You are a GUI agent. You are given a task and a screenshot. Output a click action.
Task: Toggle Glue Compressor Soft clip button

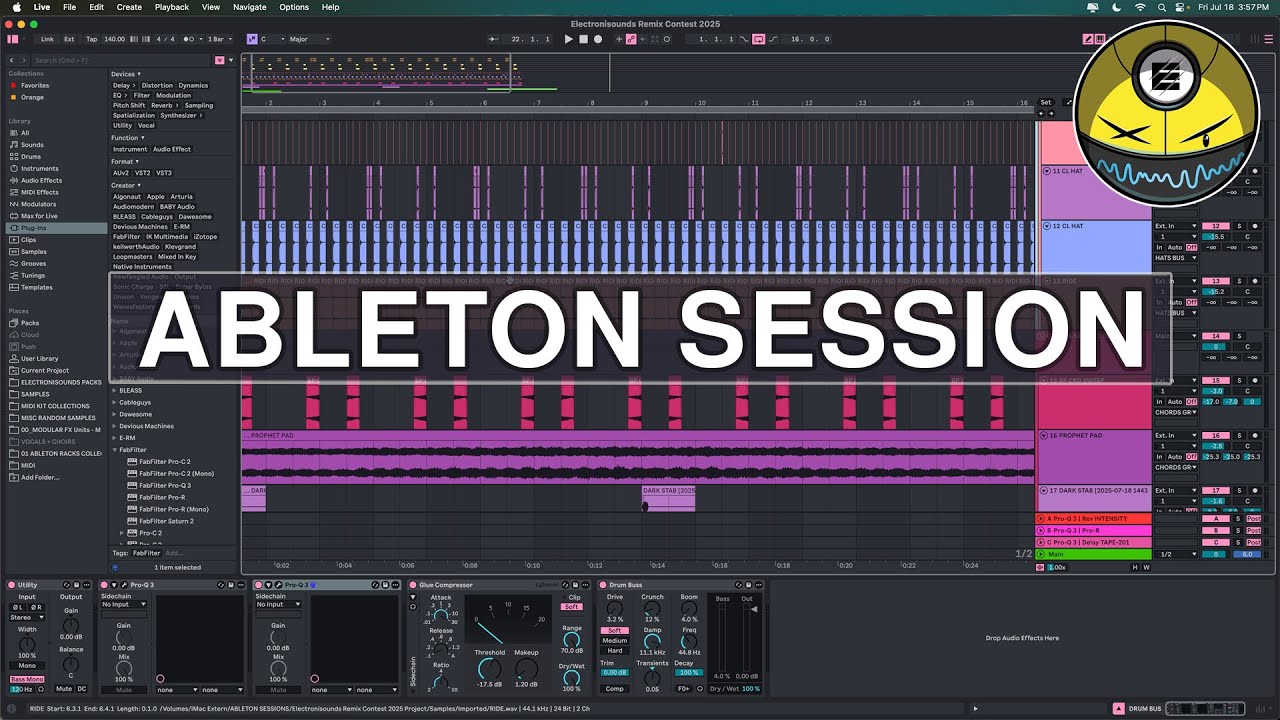[x=572, y=607]
